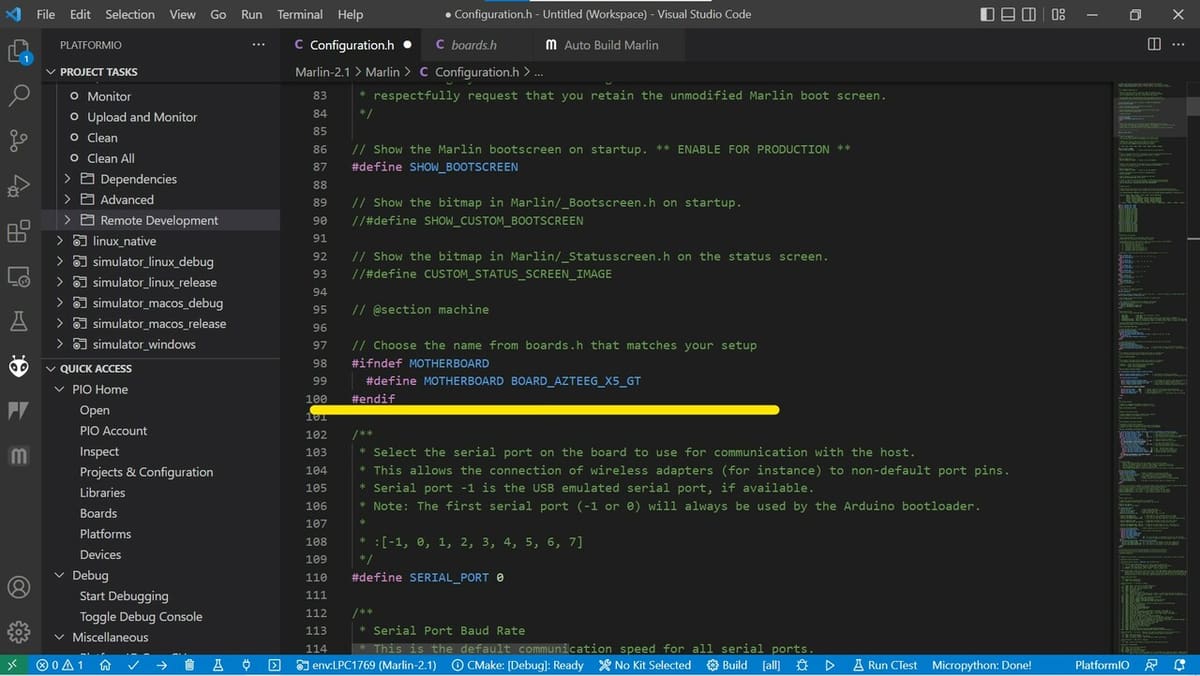1200x676 pixels.
Task: Open Projects & Configuration in PIO Home
Action: pos(146,472)
